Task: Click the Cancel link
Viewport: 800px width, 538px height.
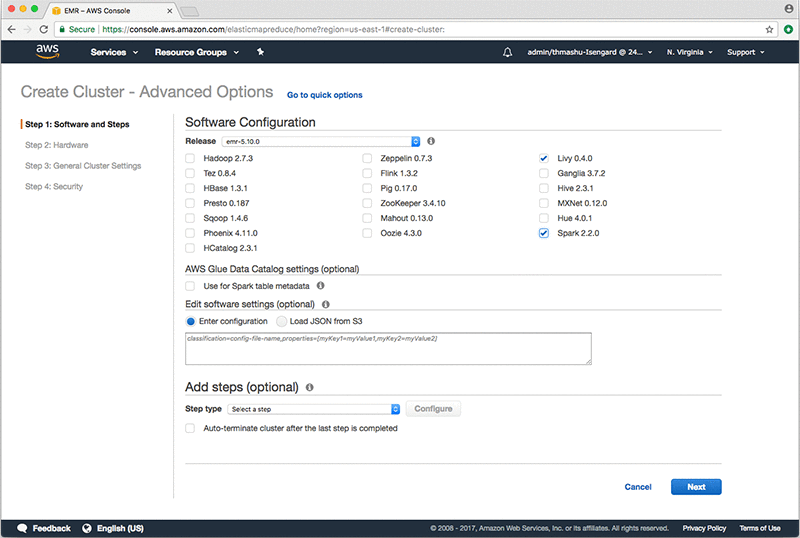Action: pyautogui.click(x=638, y=487)
